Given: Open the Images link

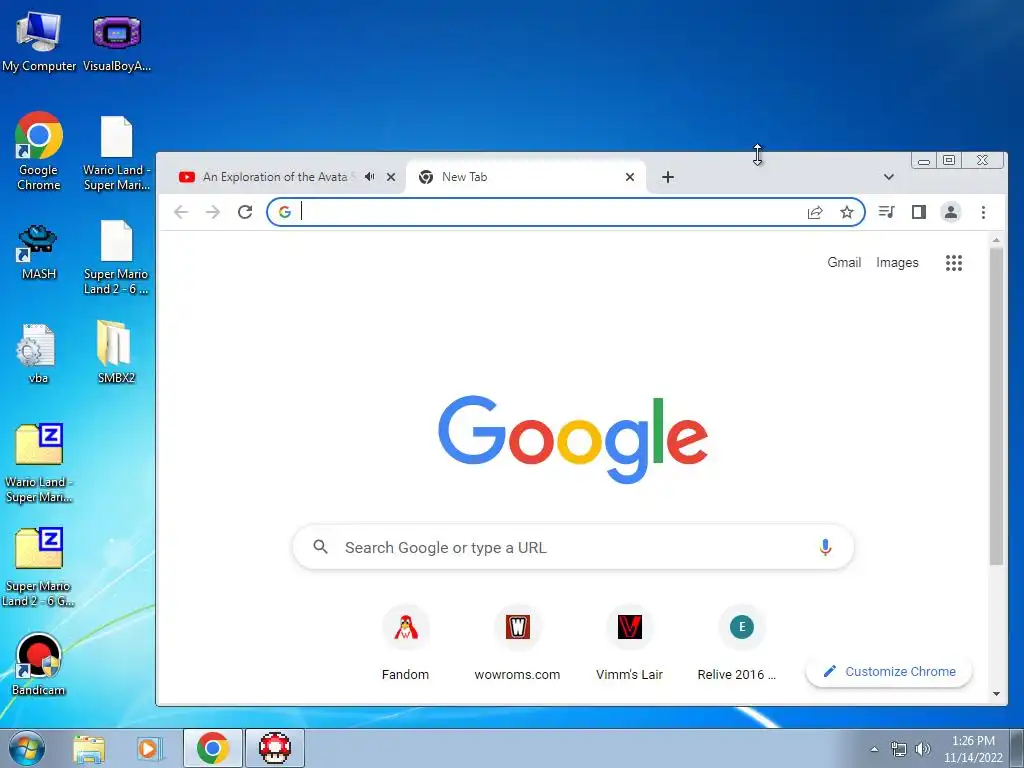Looking at the screenshot, I should click(x=897, y=263).
